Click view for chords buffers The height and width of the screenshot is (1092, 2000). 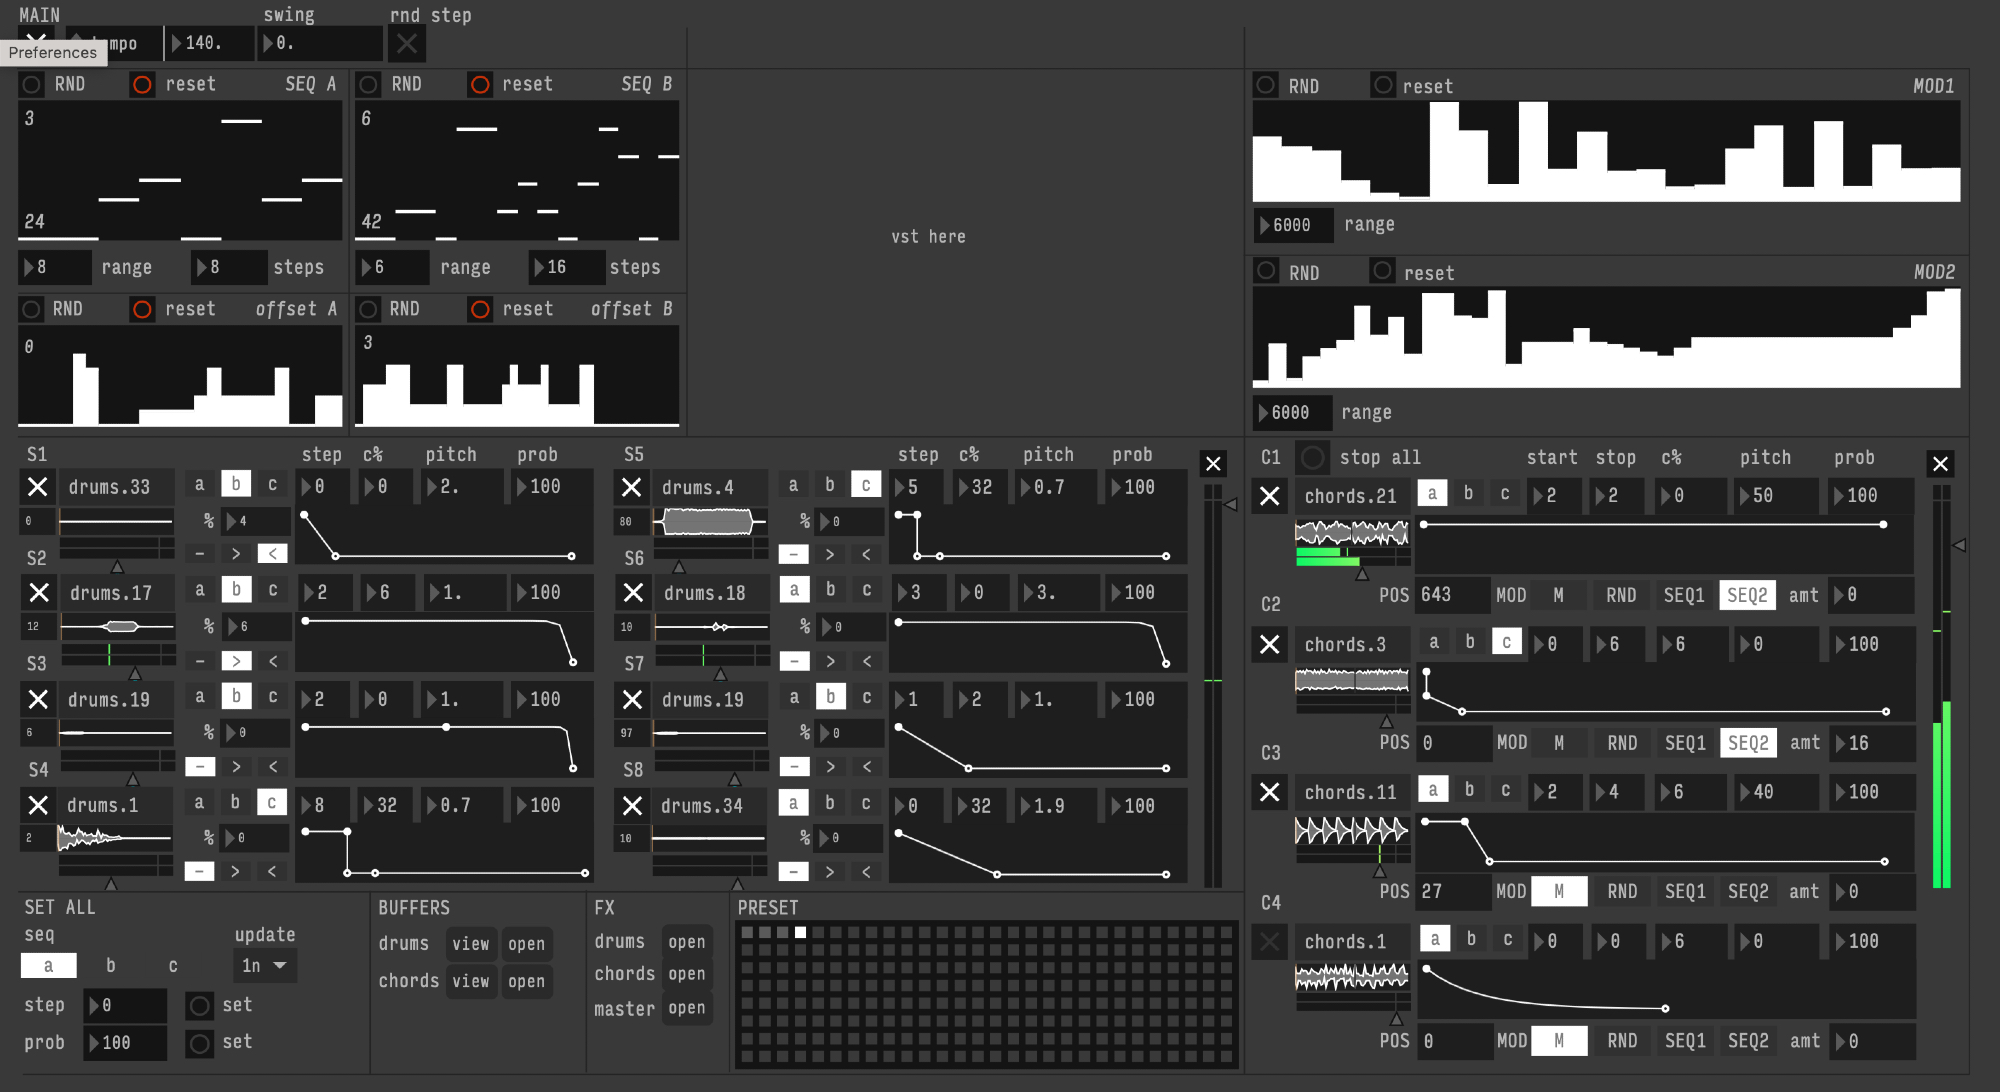click(470, 981)
